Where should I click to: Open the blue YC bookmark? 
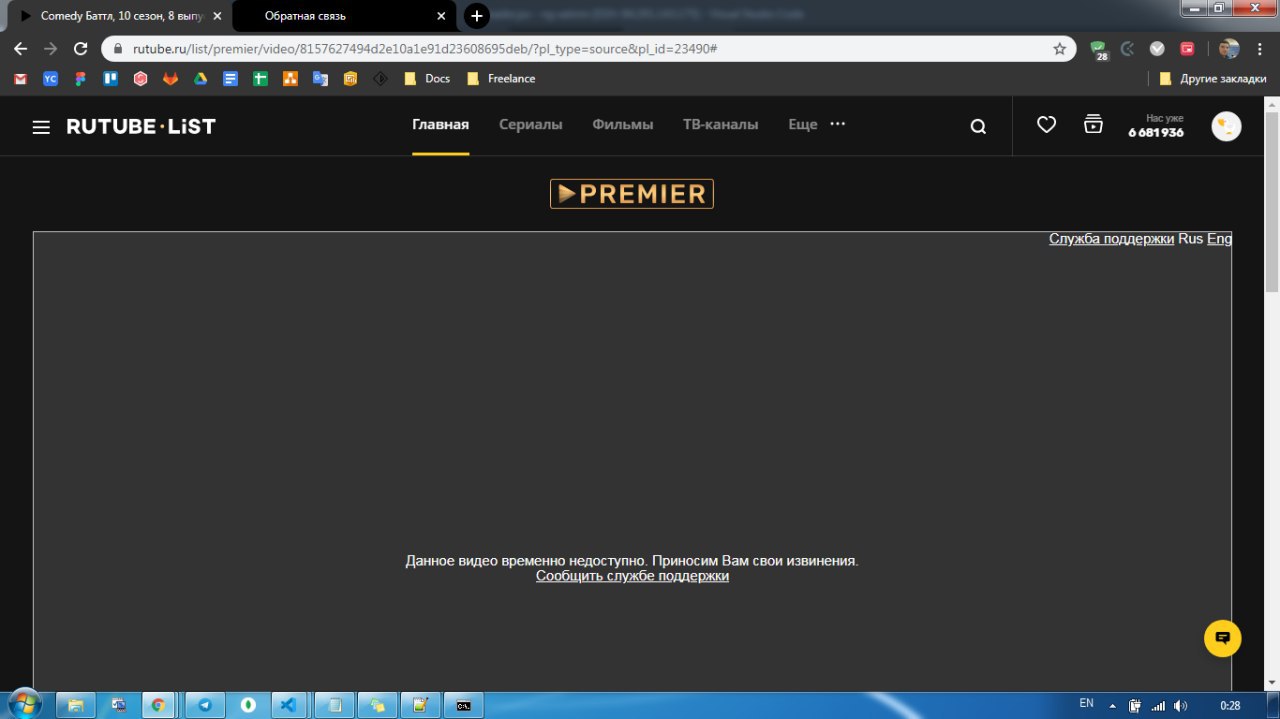point(51,78)
